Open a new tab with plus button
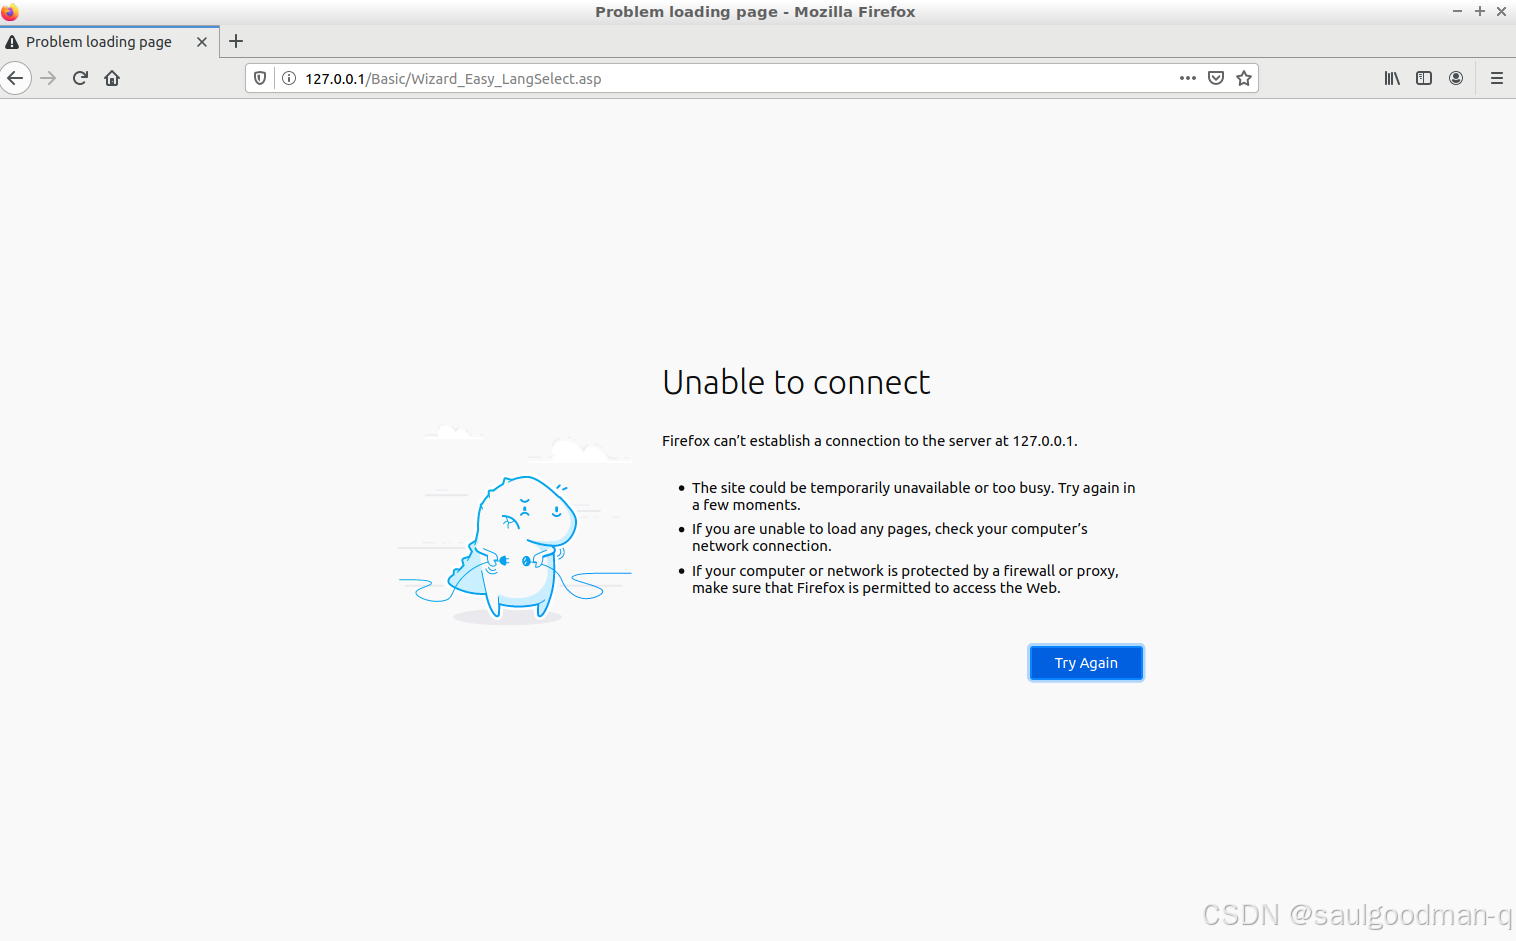 (x=236, y=41)
